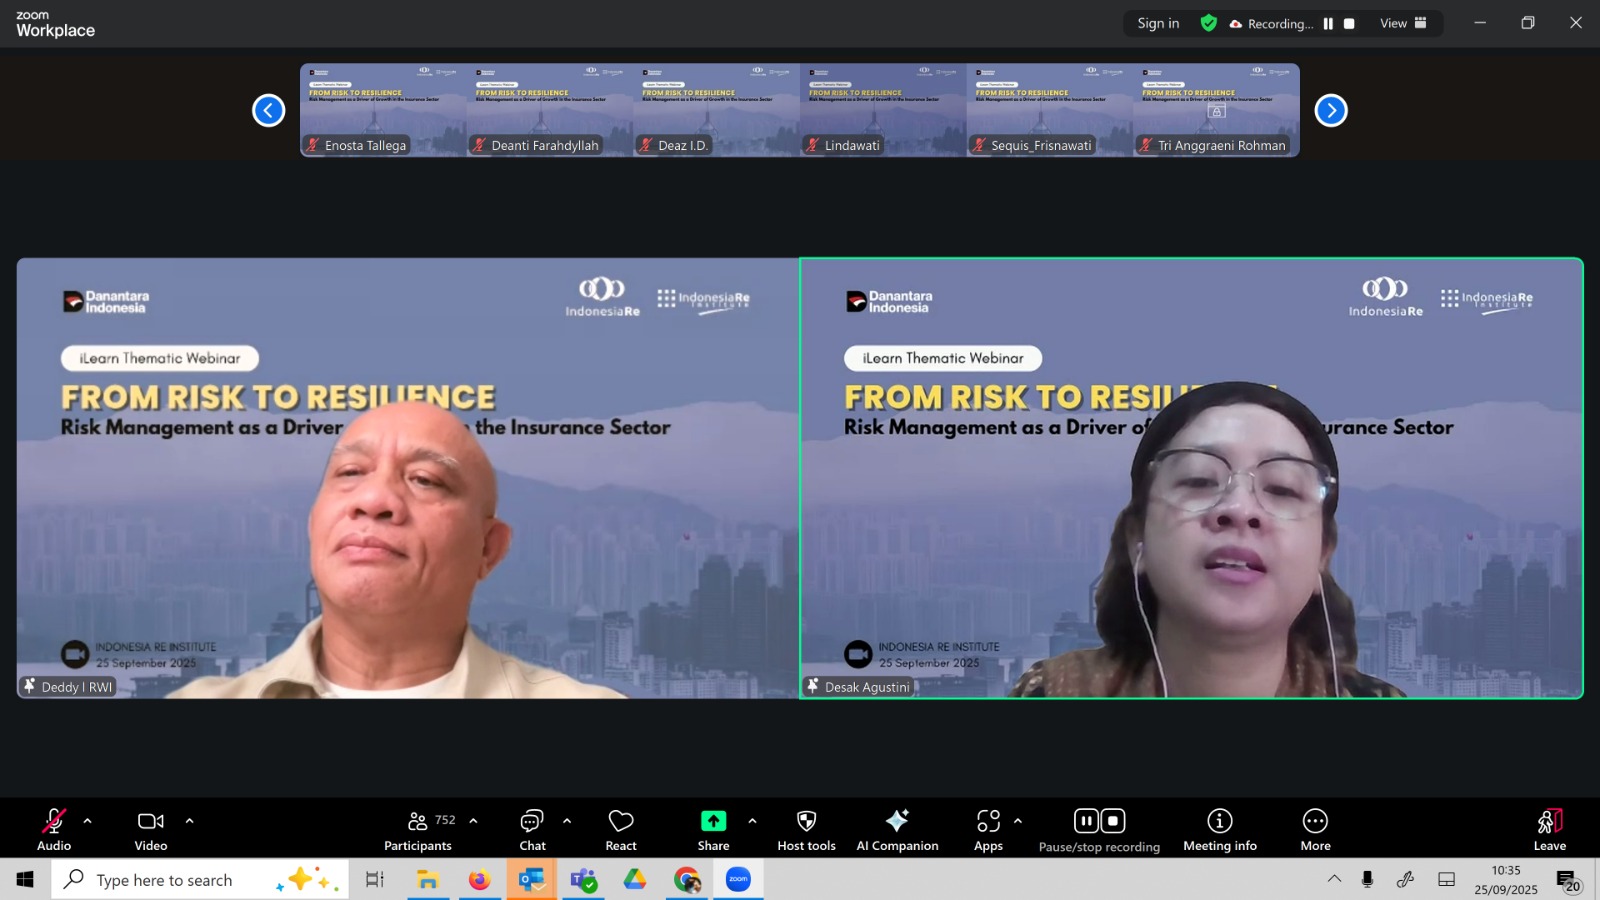Open the More options menu
Viewport: 1600px width, 900px height.
click(x=1315, y=829)
